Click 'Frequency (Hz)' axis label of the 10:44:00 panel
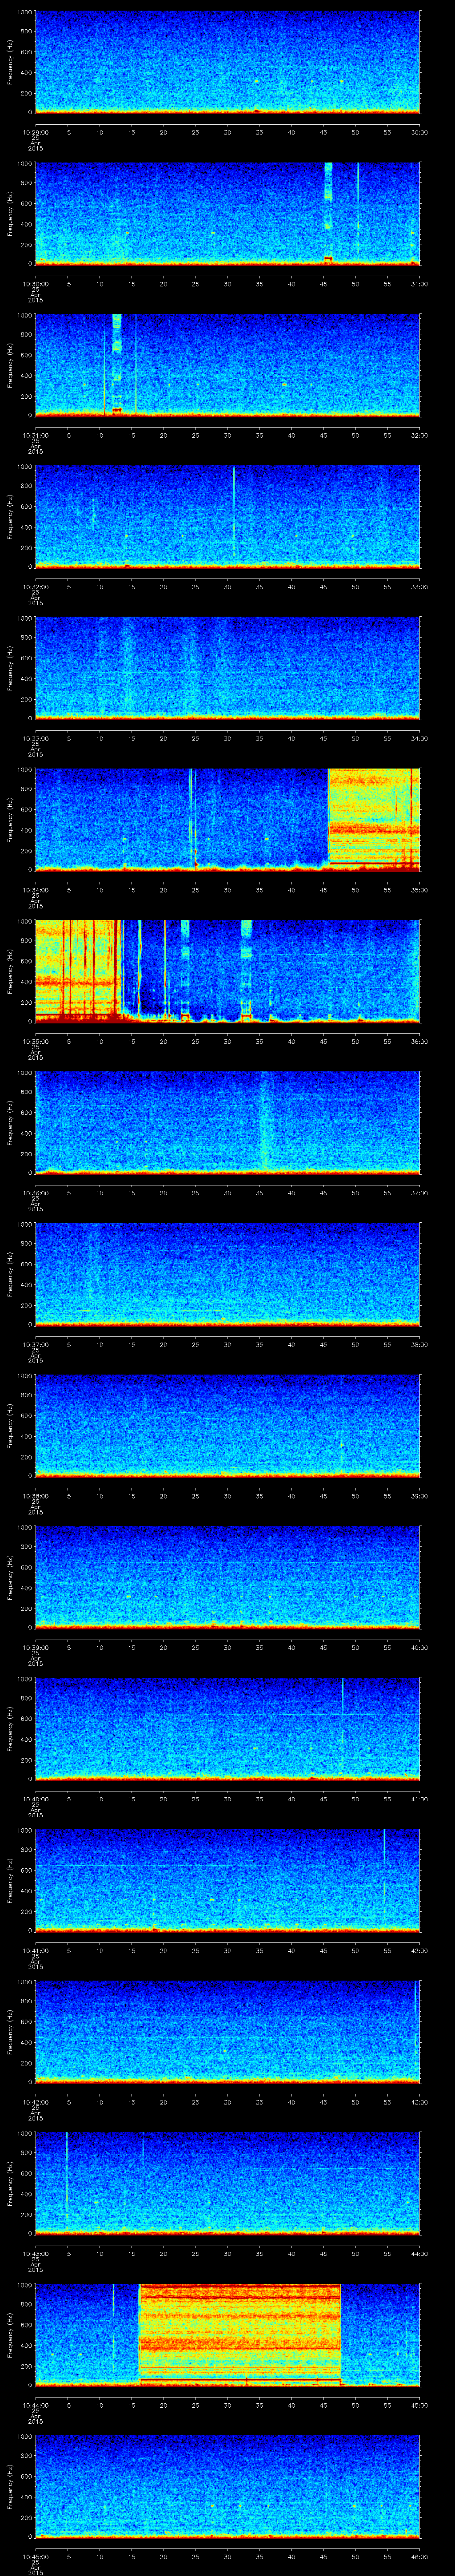Screen dimensions: 455x2576 (10, 2335)
